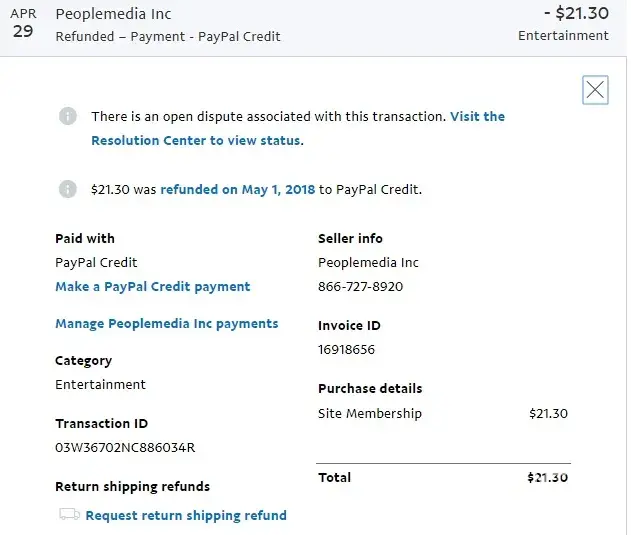631x535 pixels.
Task: Close the transaction details panel
Action: coord(595,91)
